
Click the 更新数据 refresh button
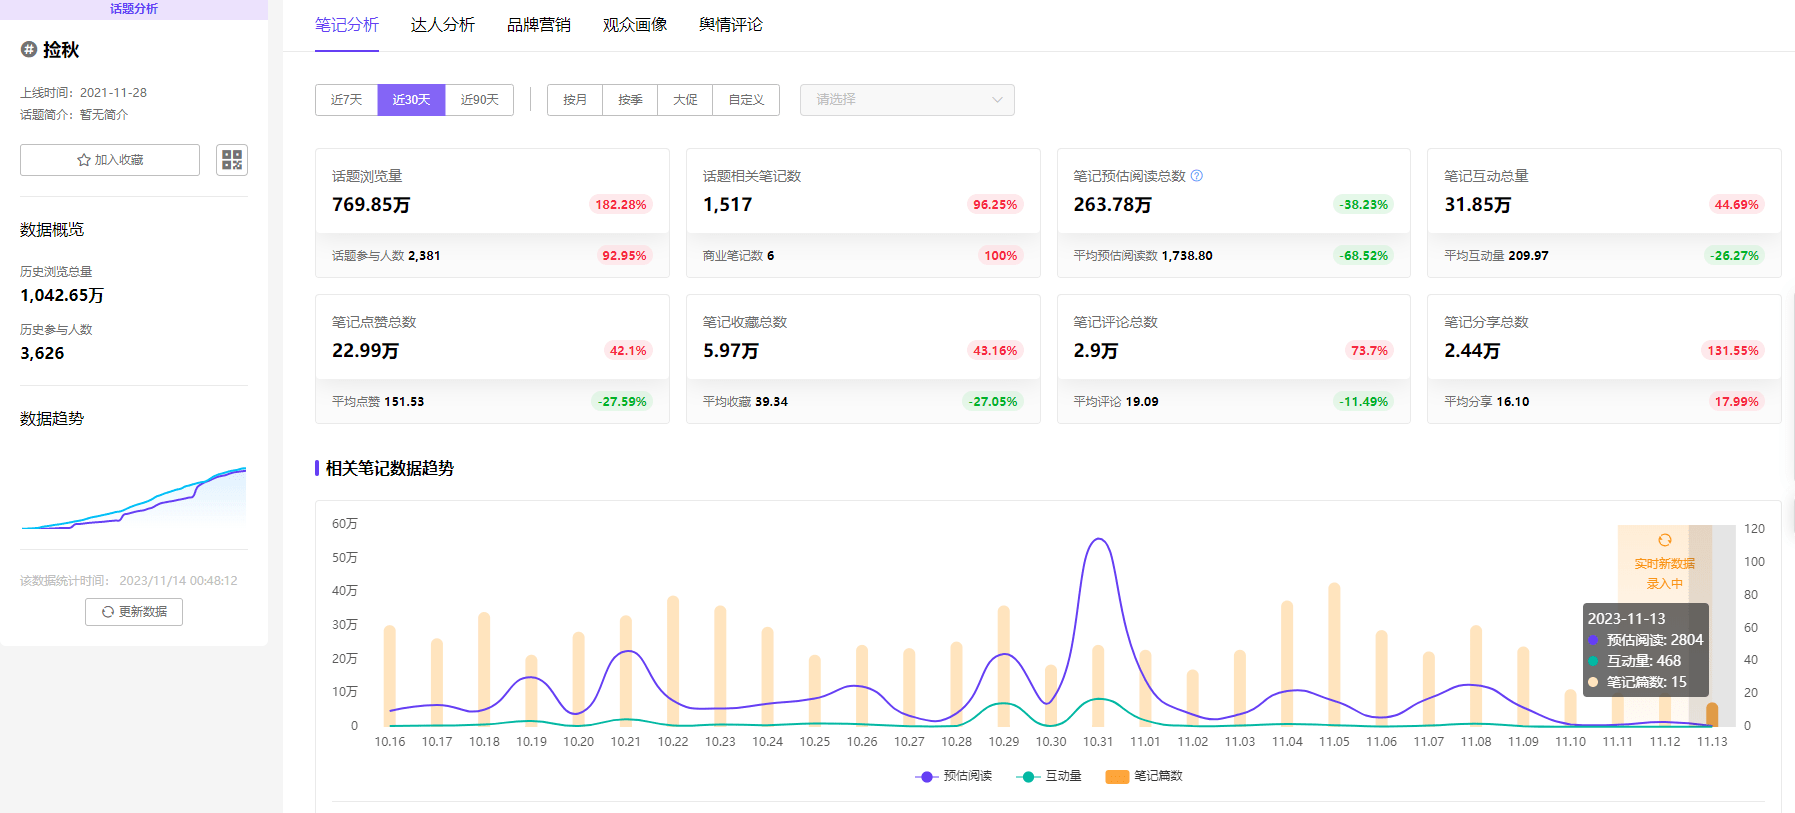click(x=134, y=612)
